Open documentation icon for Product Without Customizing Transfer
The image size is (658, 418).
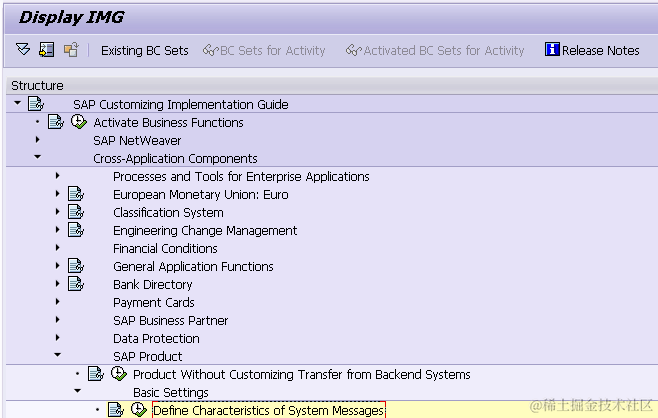(x=96, y=374)
